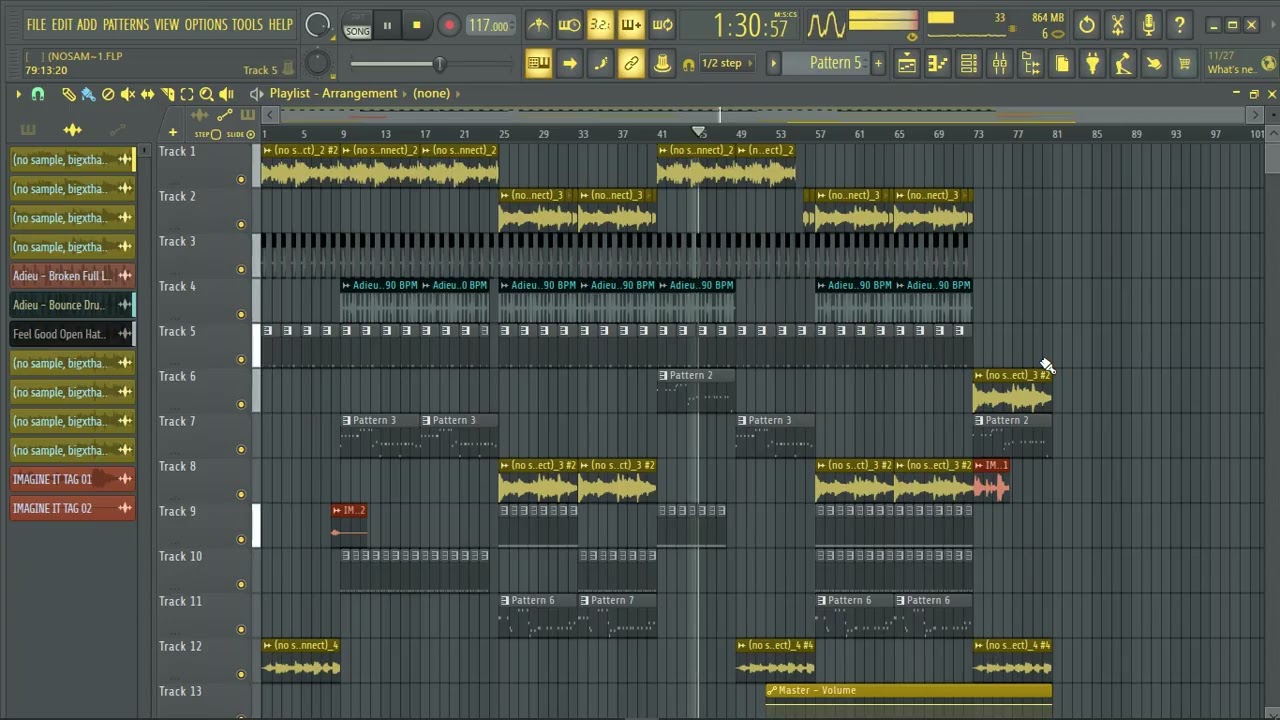Click the one-click audio recording microphone icon
The image size is (1280, 720).
click(x=1149, y=25)
